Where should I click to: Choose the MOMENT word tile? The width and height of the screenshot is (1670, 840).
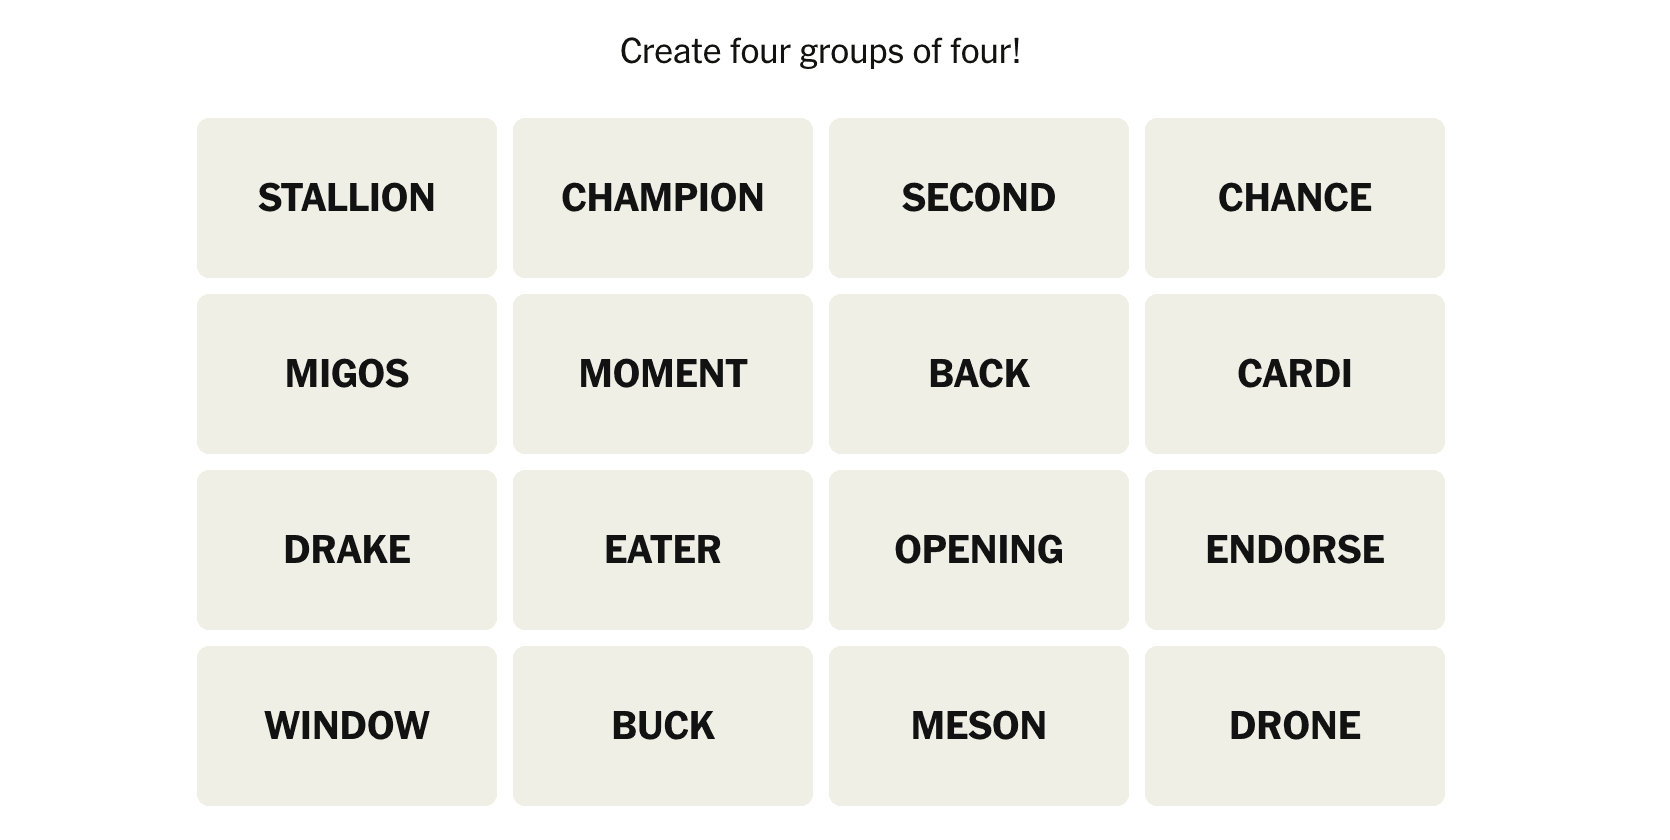coord(662,374)
